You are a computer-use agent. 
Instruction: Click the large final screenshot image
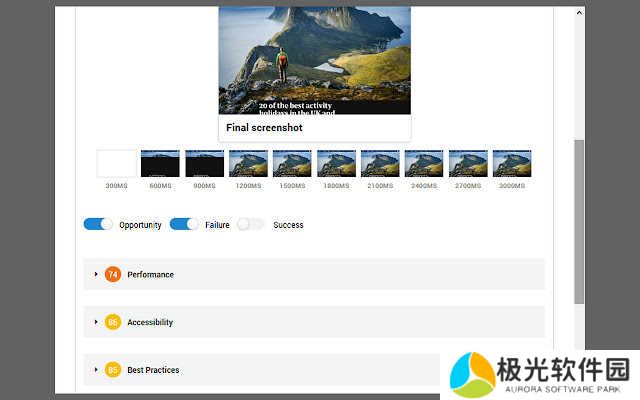tap(314, 60)
